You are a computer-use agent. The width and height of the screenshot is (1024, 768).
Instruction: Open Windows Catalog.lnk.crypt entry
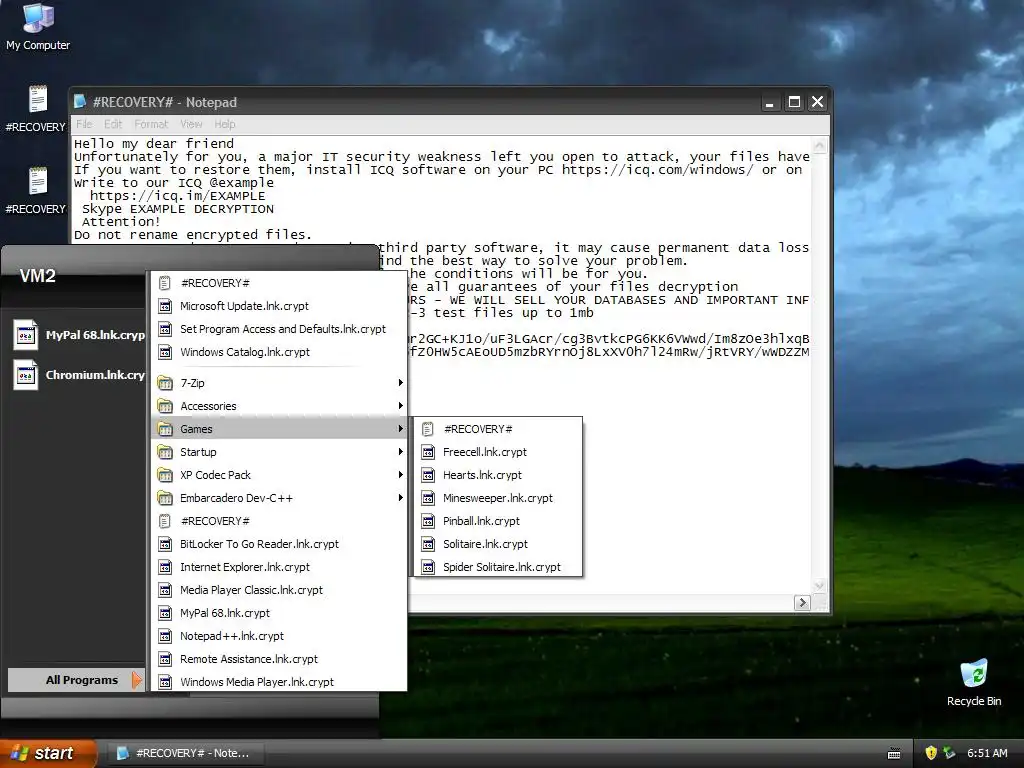[x=279, y=352]
